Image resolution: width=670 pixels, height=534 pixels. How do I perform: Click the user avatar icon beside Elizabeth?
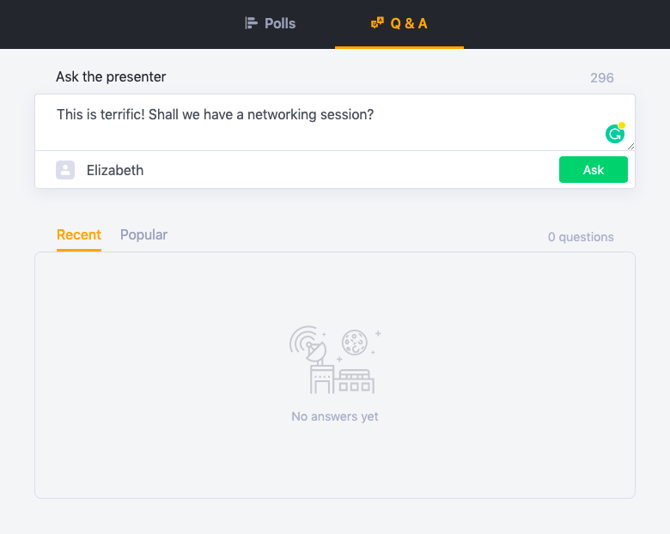(65, 170)
